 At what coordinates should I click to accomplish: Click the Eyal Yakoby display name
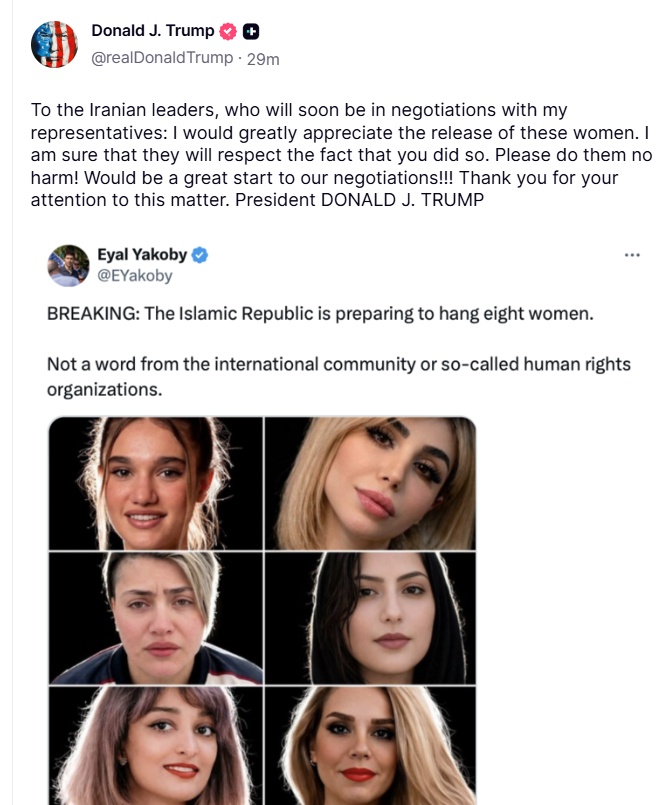point(142,255)
